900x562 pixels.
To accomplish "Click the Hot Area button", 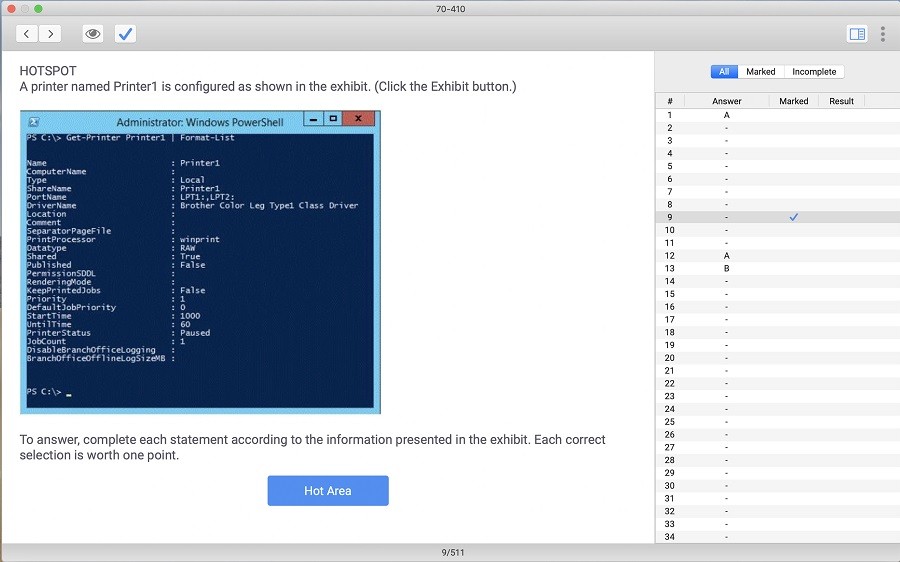I will [x=328, y=491].
